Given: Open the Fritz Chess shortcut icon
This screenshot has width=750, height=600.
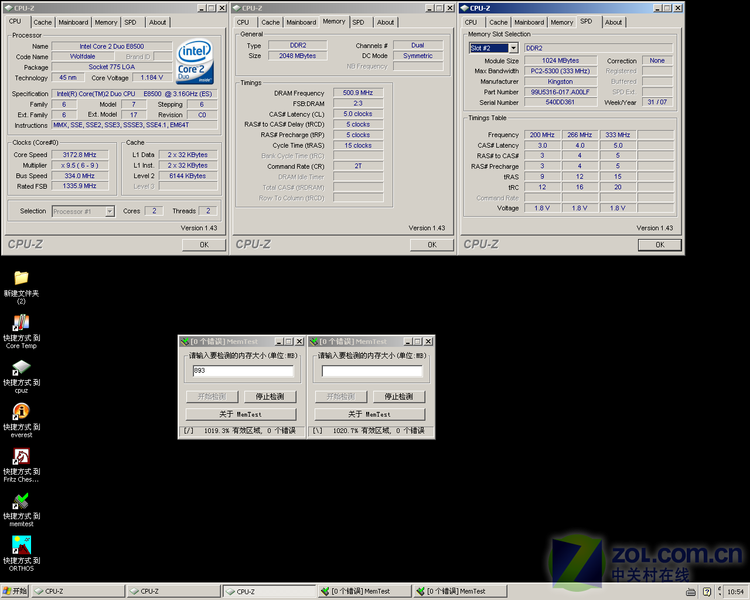Looking at the screenshot, I should [x=21, y=456].
